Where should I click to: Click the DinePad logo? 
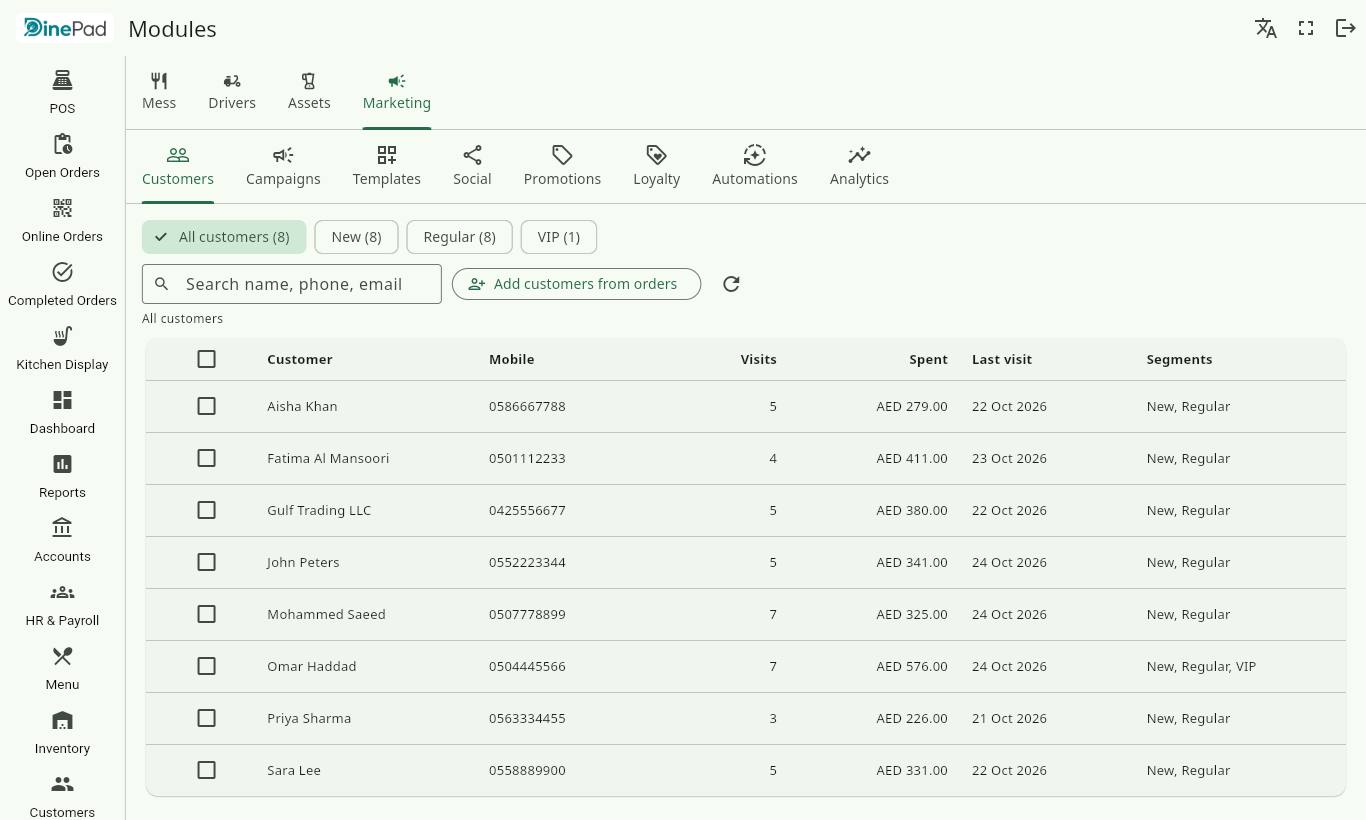[x=66, y=28]
